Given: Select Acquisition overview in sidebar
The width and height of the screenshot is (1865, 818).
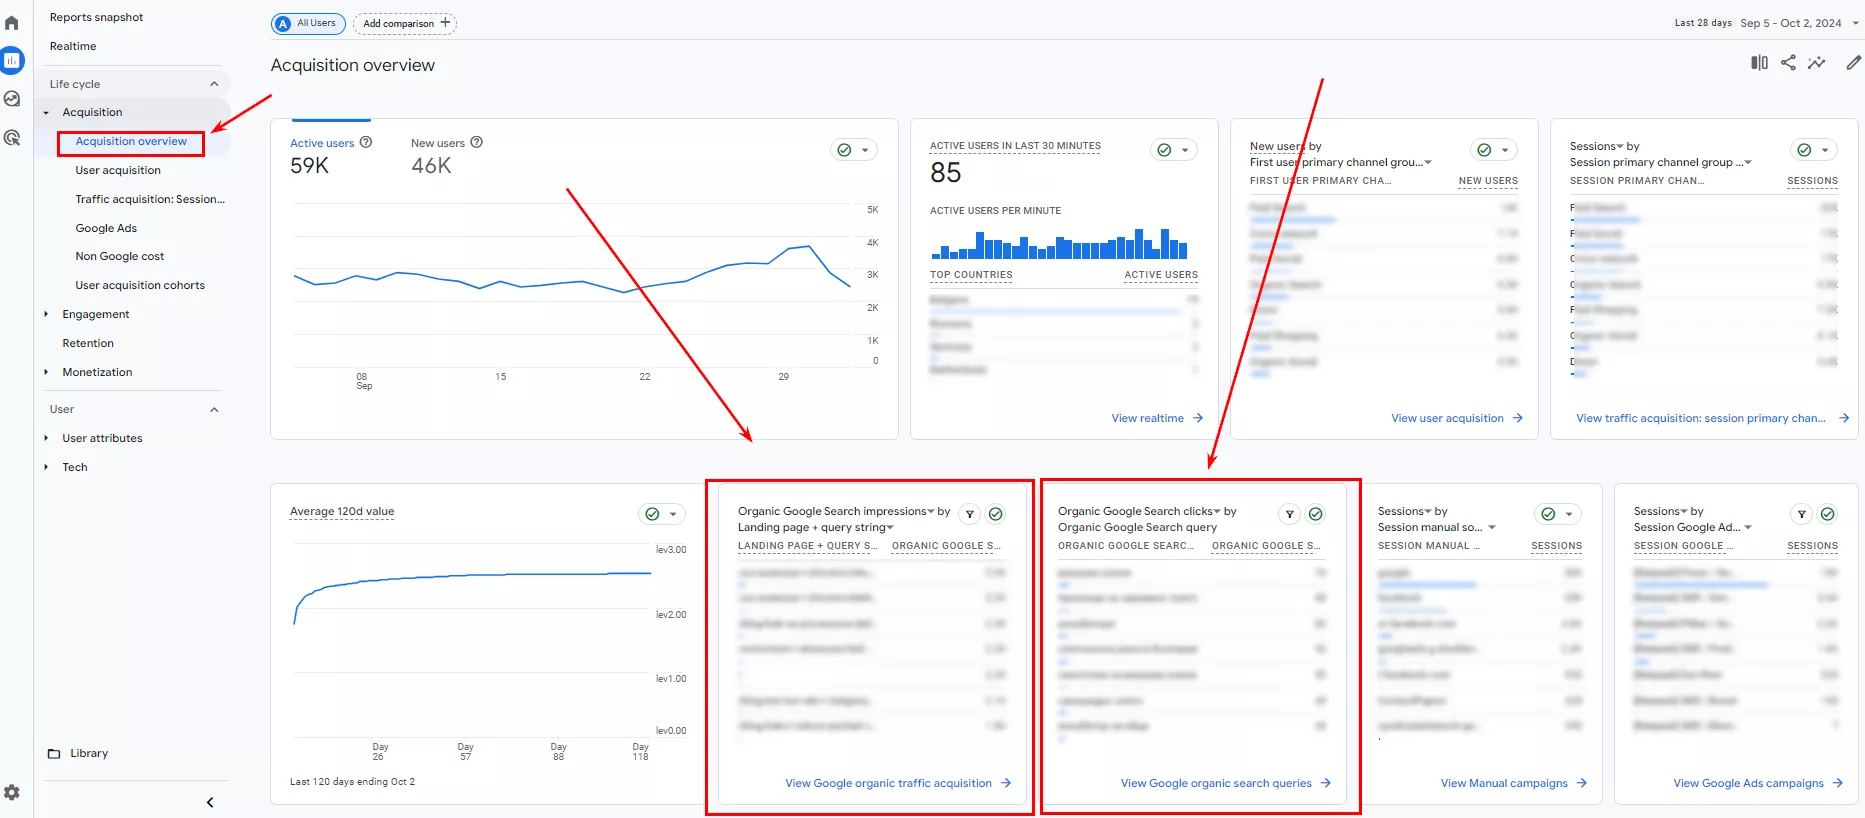Looking at the screenshot, I should point(131,142).
